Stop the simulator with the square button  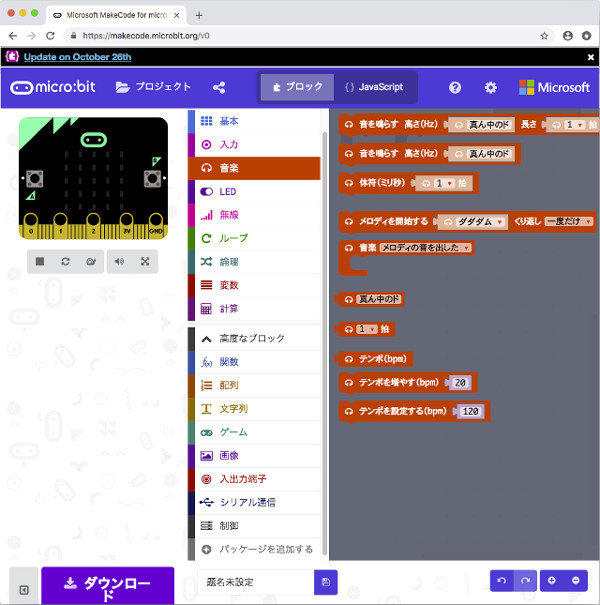[40, 261]
